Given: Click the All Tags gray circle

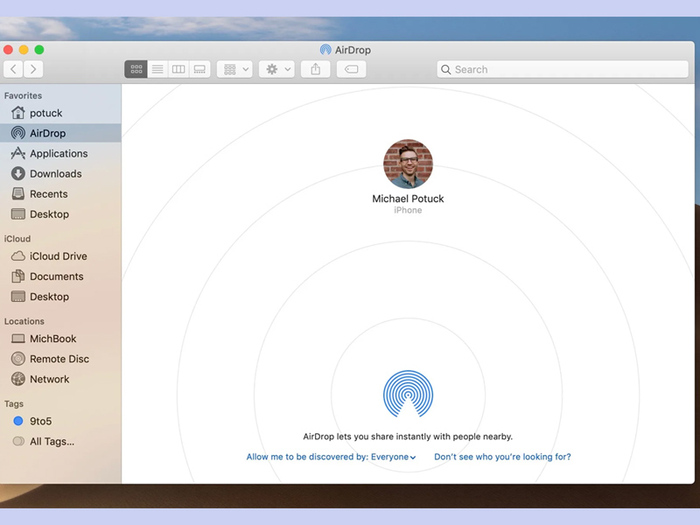Looking at the screenshot, I should click(x=18, y=441).
